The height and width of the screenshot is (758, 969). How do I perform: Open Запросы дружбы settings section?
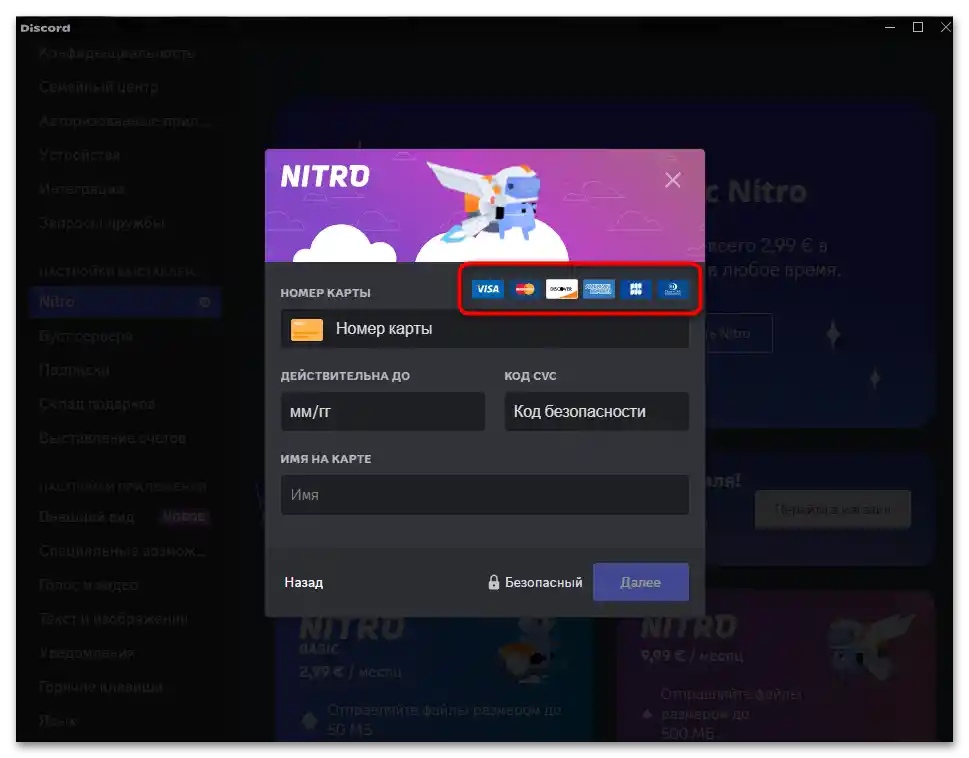click(102, 223)
